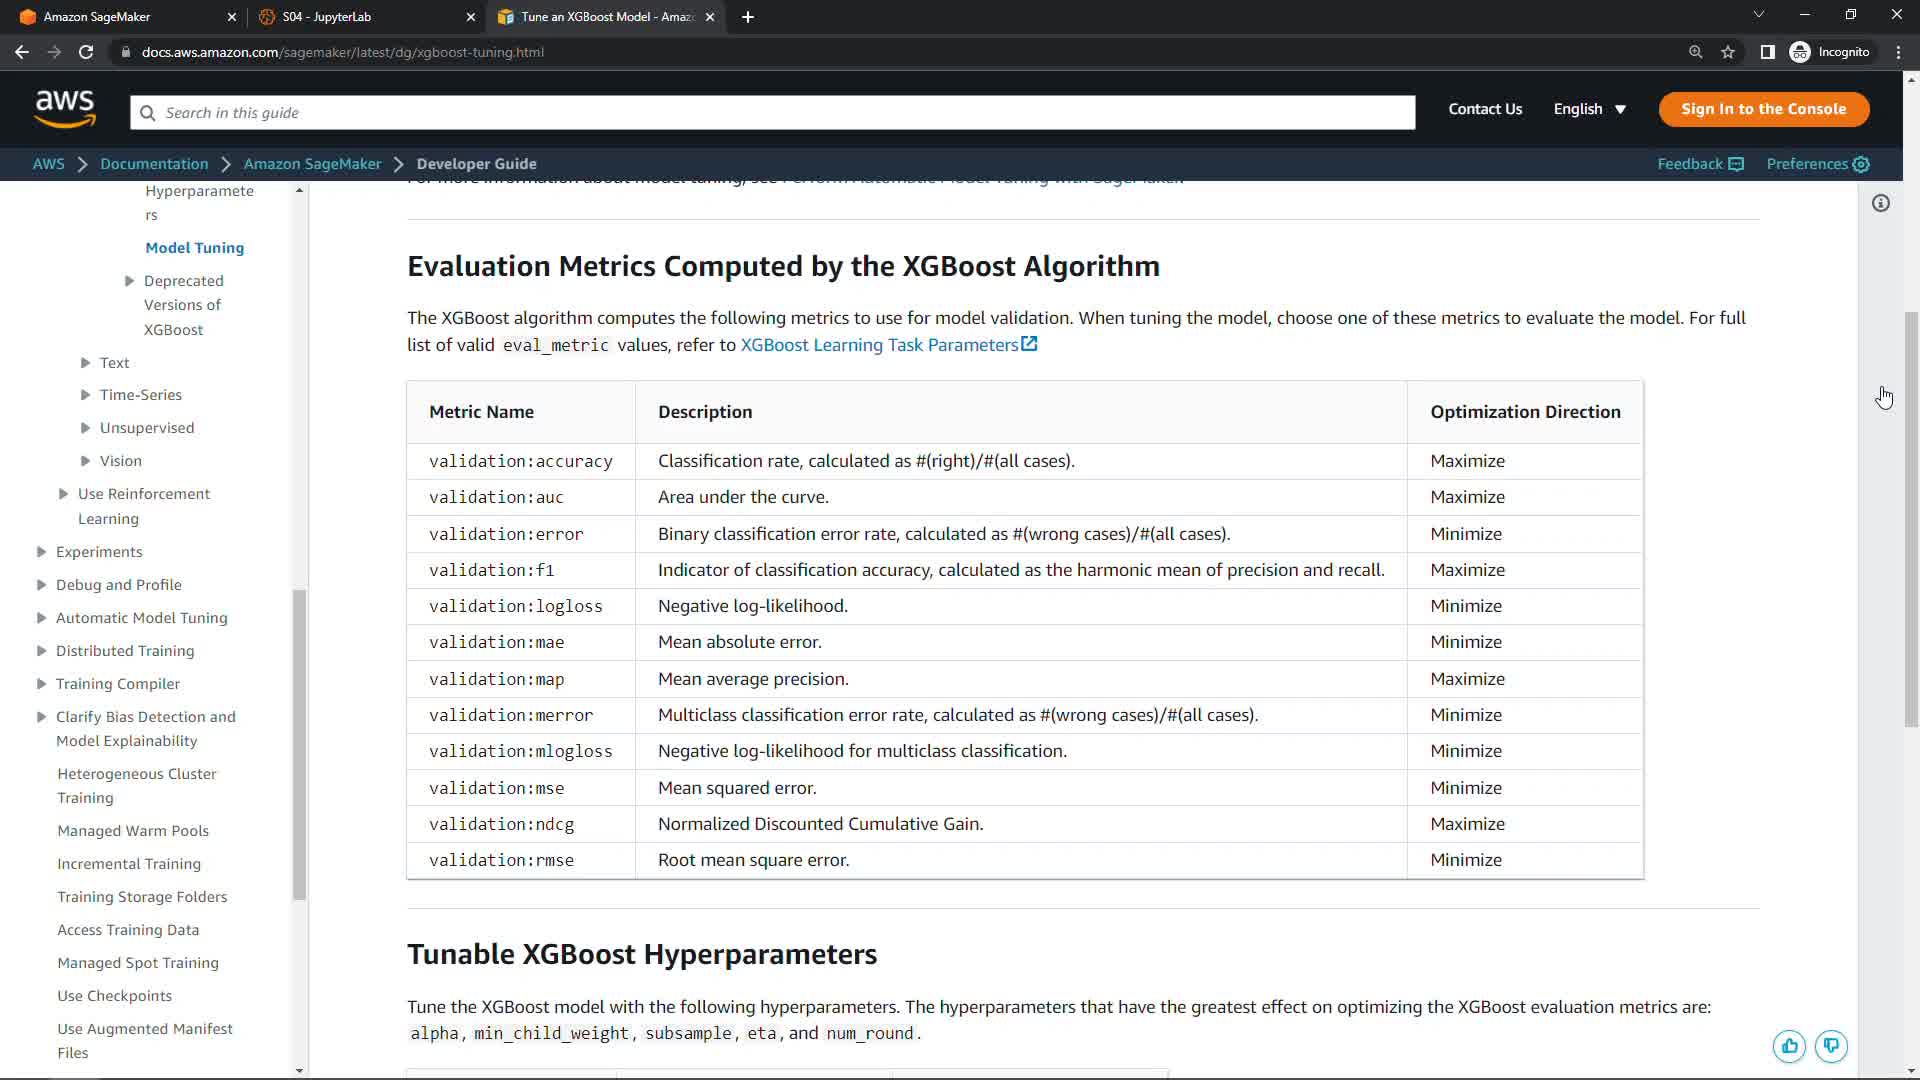Click the sidebar navigation scrollbar thumb
This screenshot has width=1920, height=1080.
point(299,745)
